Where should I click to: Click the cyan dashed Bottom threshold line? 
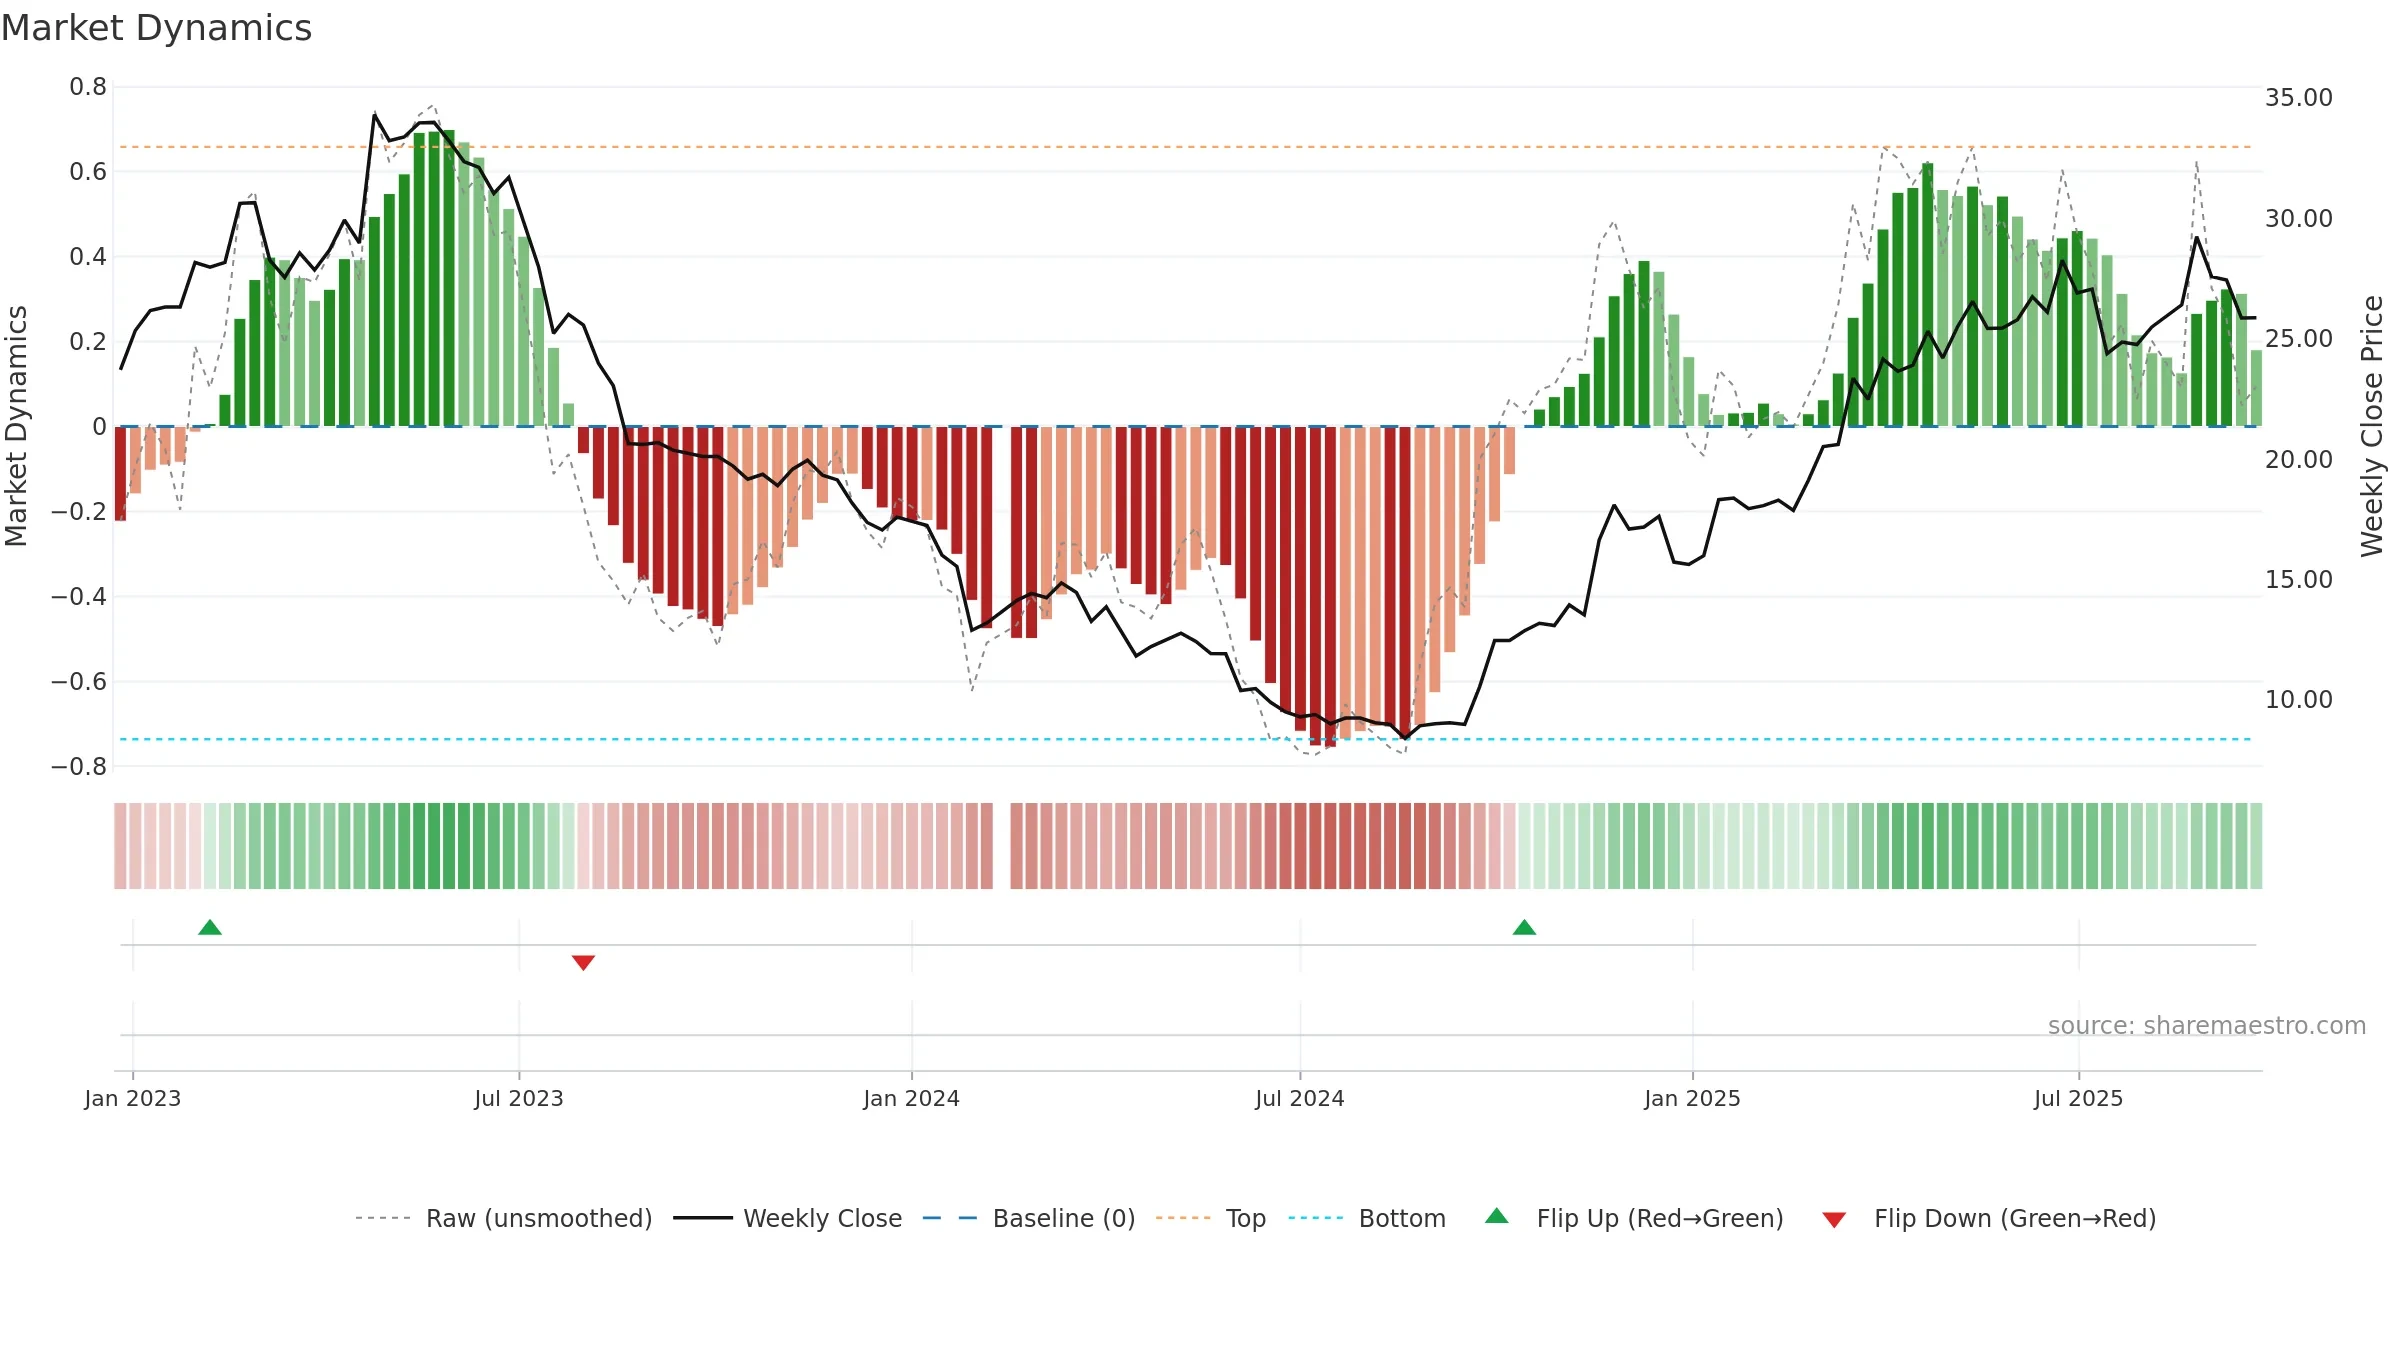[x=1185, y=739]
